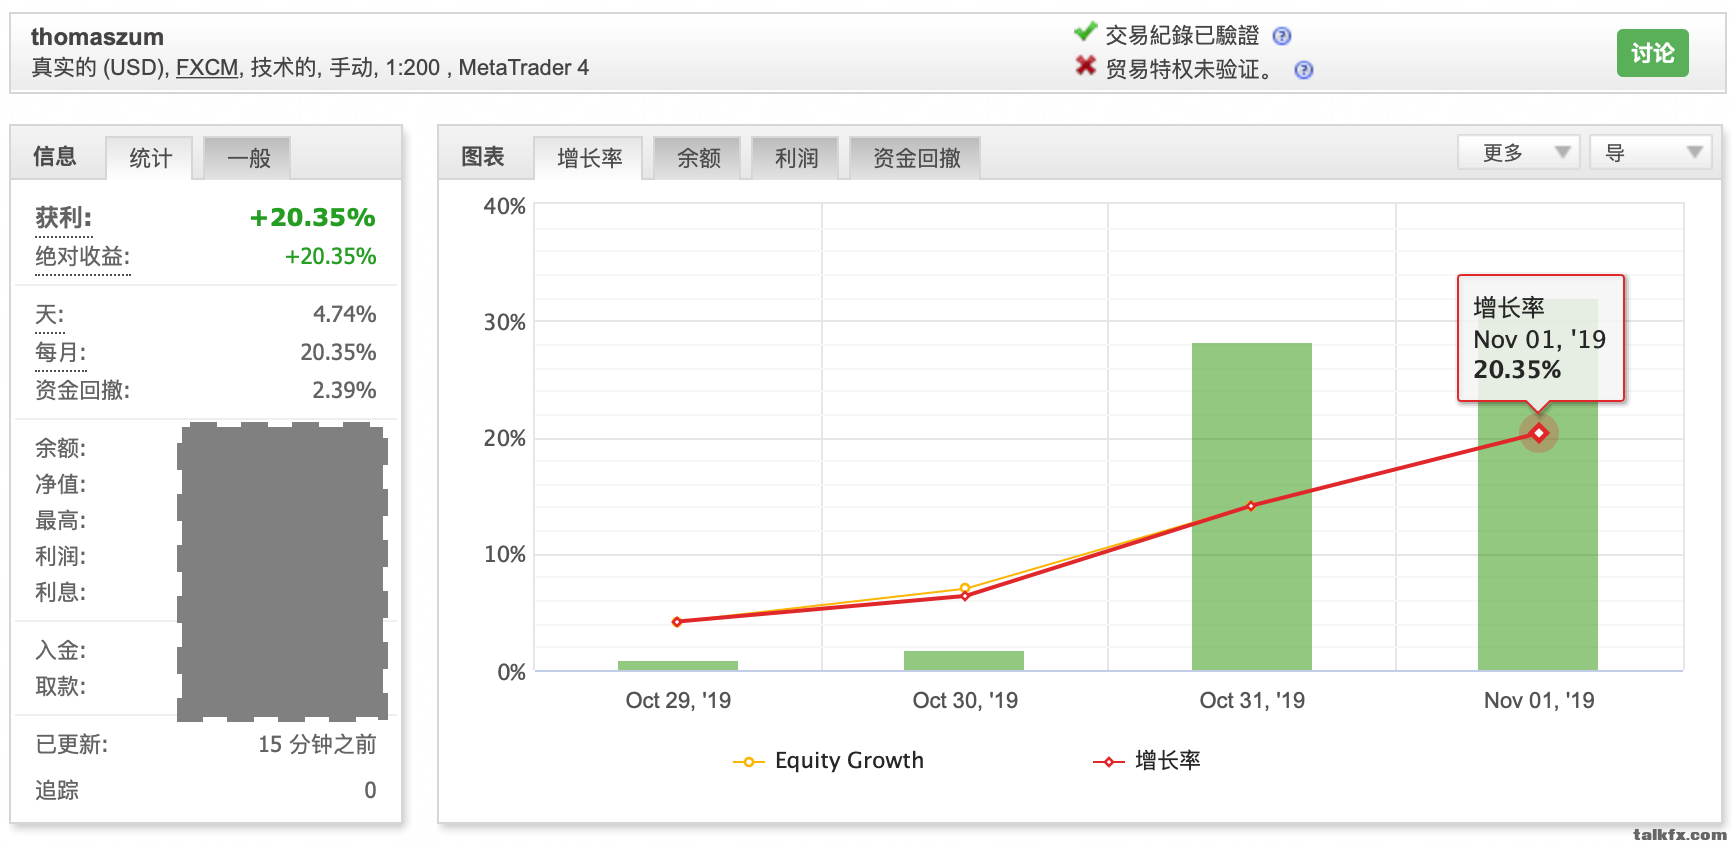Click the 15 分钟之前 updated value
Viewport: 1732px width, 846px height.
click(318, 745)
